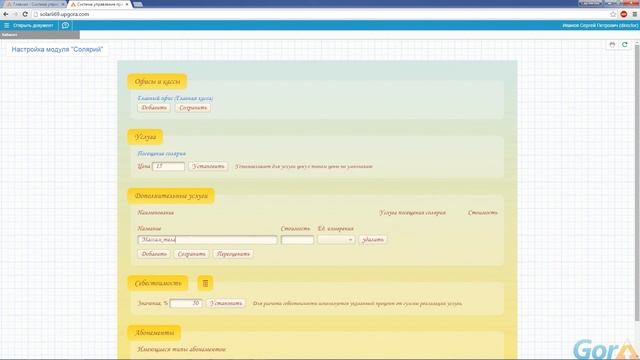Click the Переоценить button
The image size is (640, 360).
tap(233, 254)
